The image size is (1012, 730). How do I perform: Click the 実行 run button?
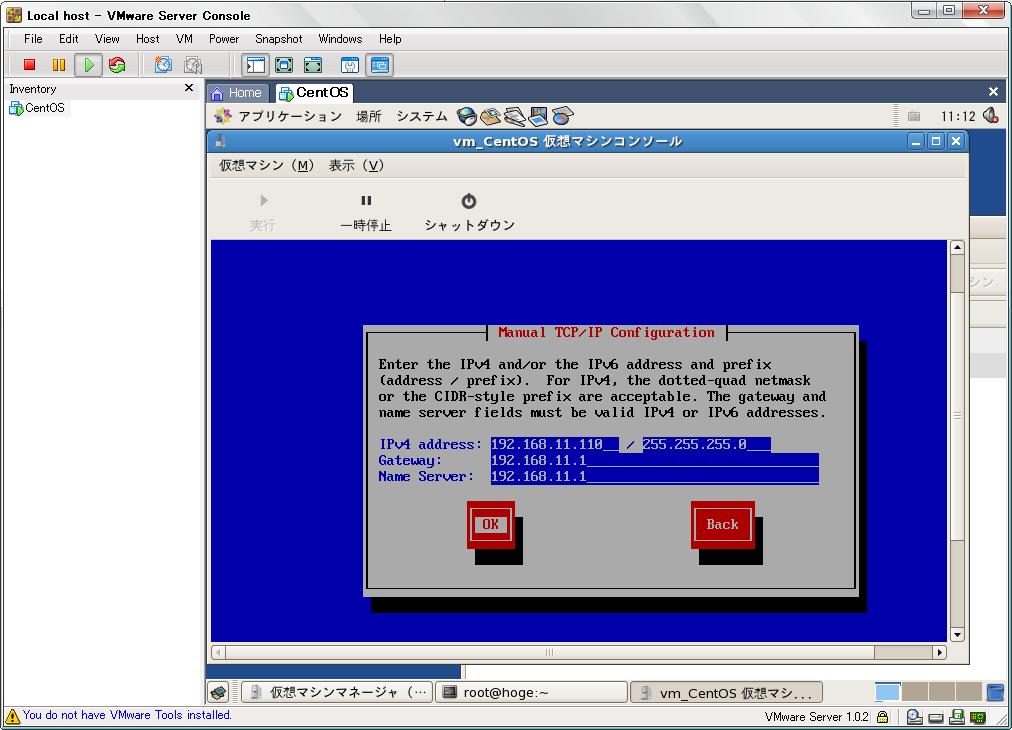[x=263, y=212]
